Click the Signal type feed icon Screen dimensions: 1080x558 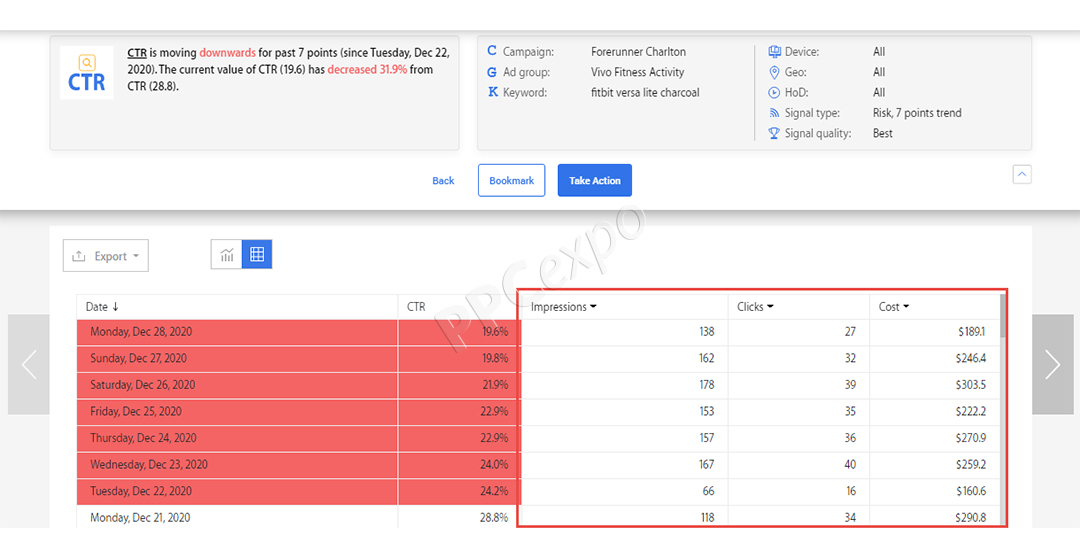click(774, 113)
